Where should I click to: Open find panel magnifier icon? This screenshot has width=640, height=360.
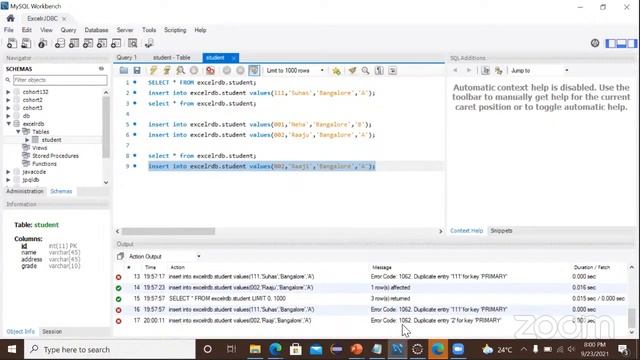coord(365,71)
